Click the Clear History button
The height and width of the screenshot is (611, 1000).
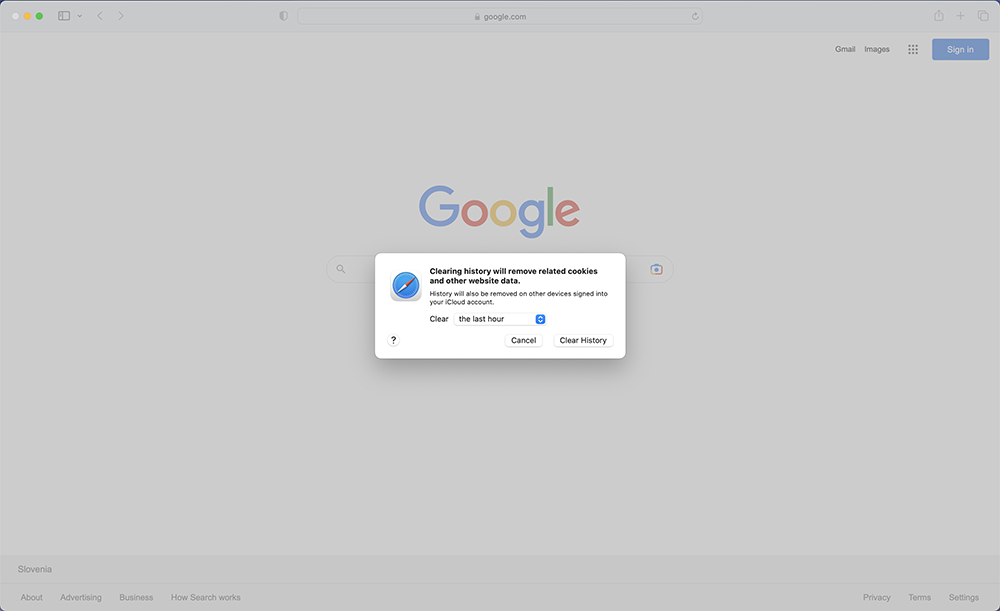click(583, 341)
